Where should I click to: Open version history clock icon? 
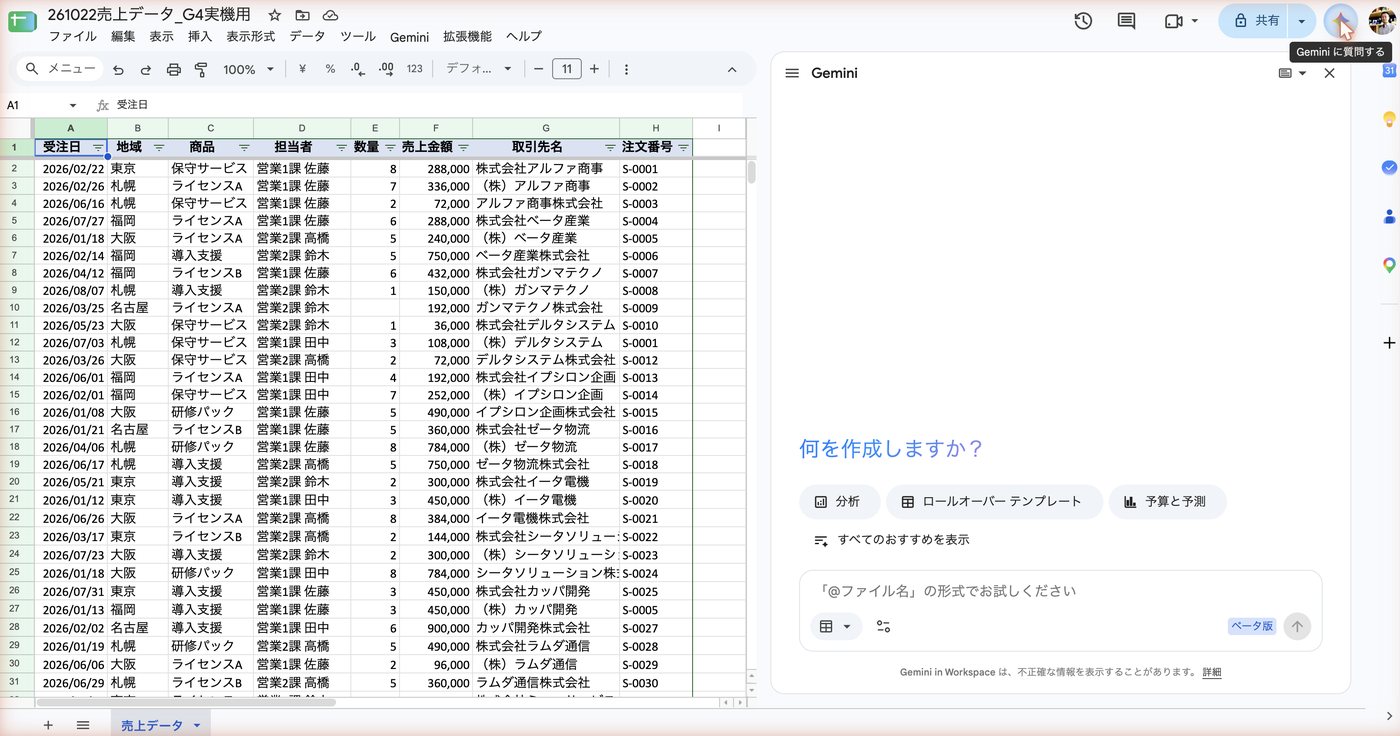[x=1083, y=21]
